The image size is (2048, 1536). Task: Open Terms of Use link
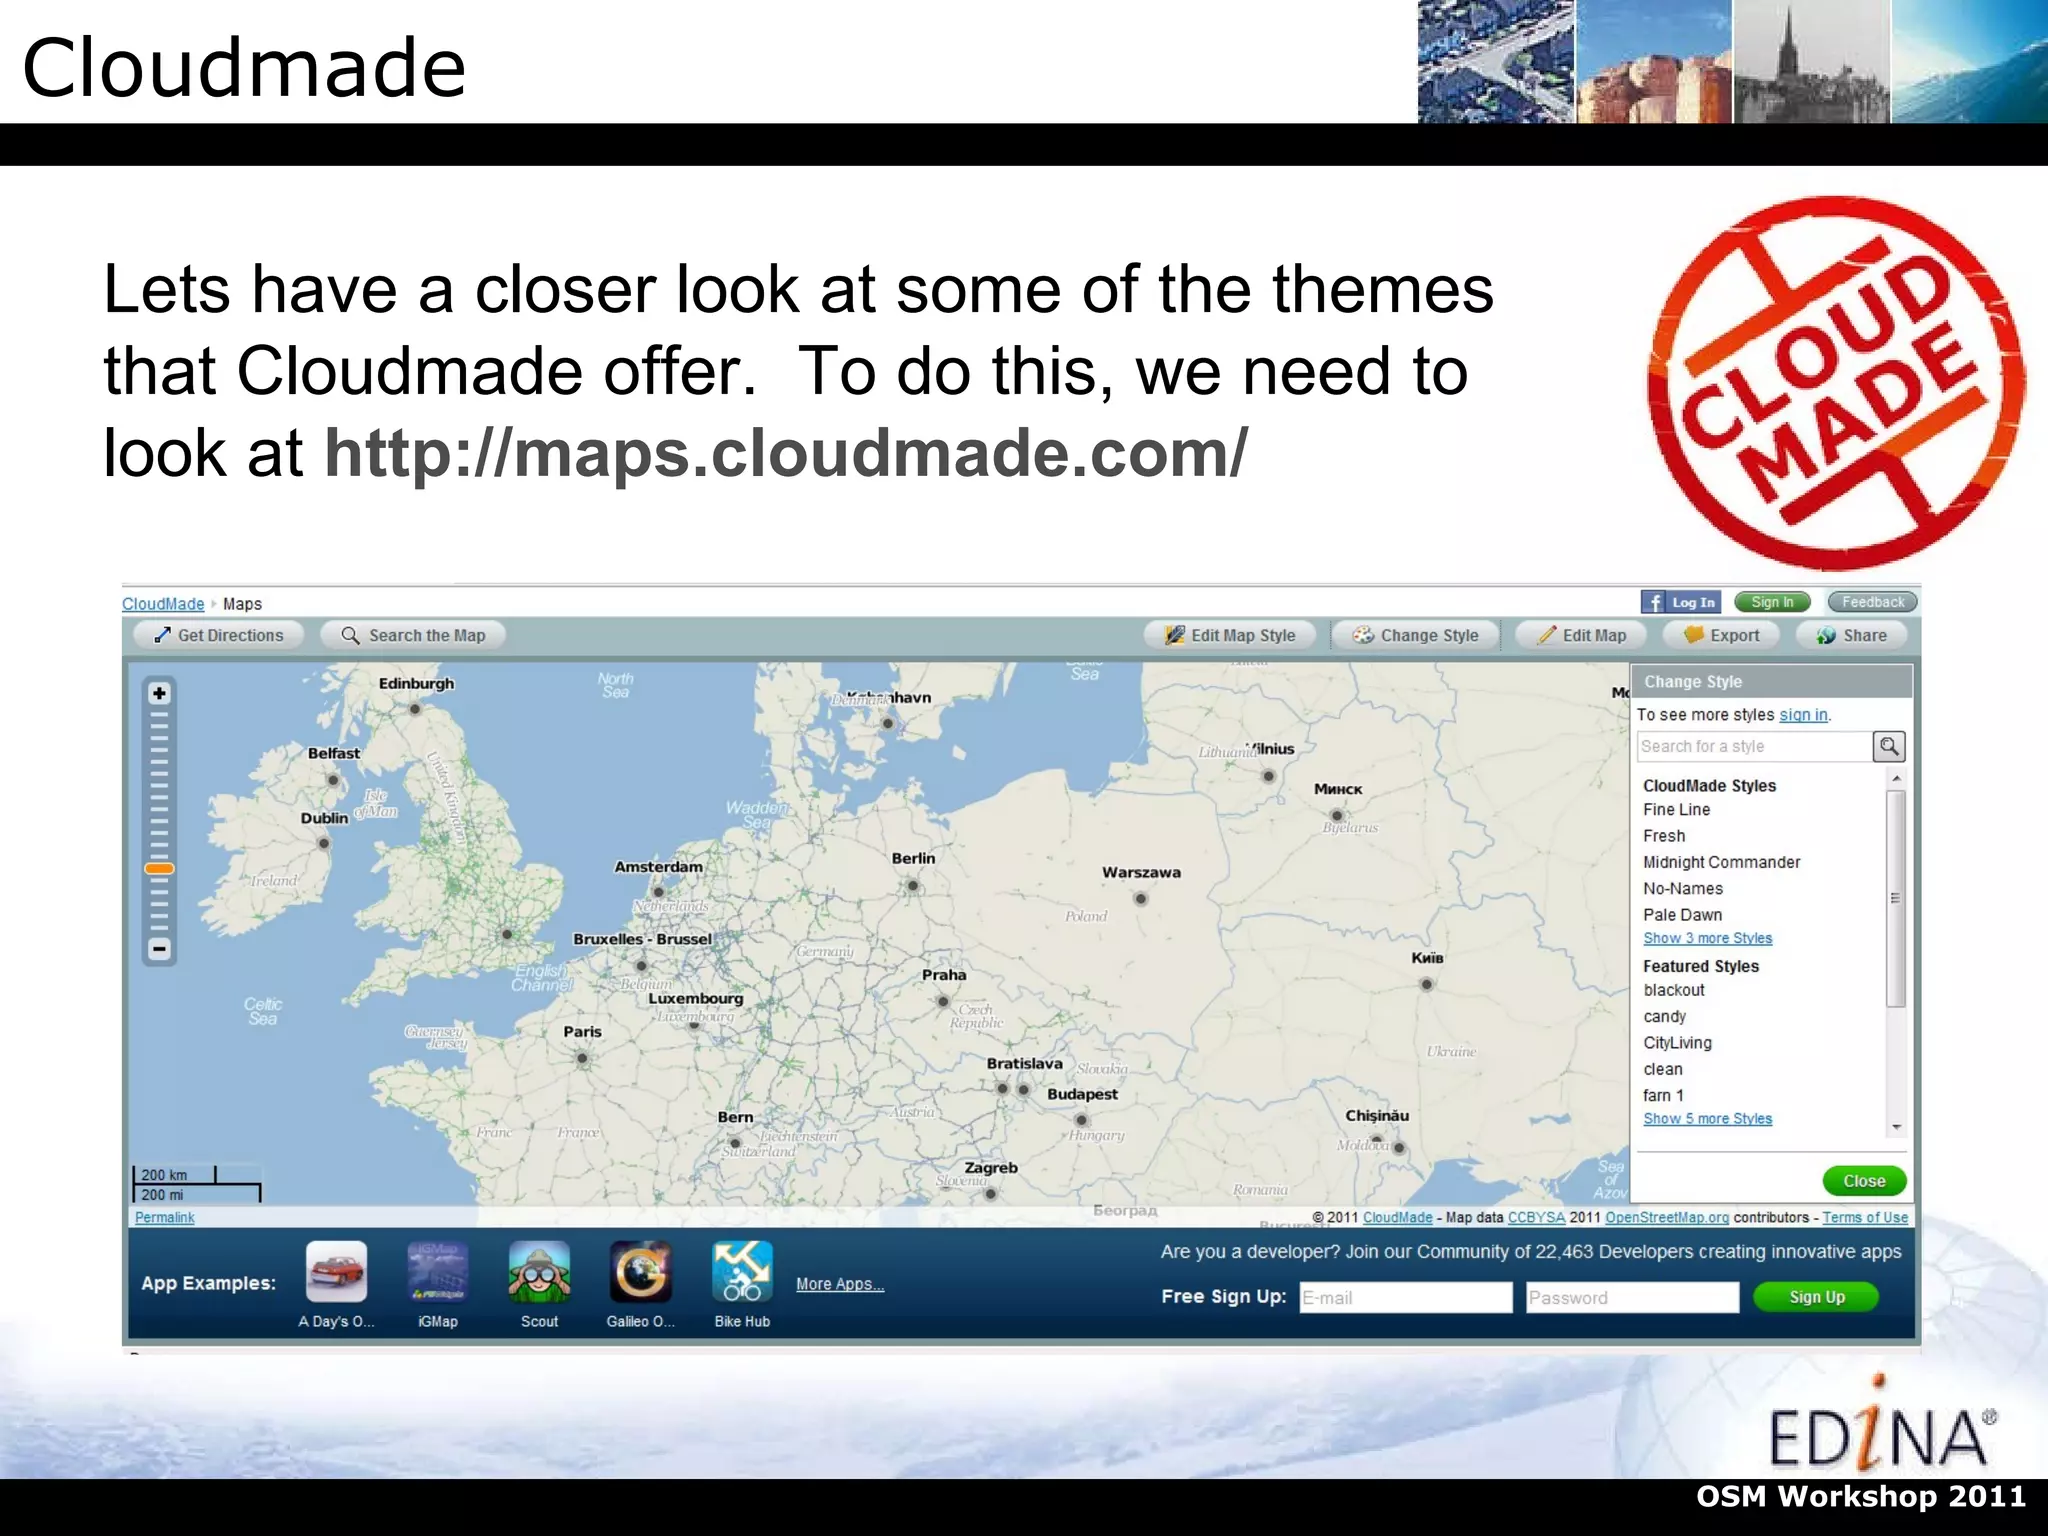1865,1218
